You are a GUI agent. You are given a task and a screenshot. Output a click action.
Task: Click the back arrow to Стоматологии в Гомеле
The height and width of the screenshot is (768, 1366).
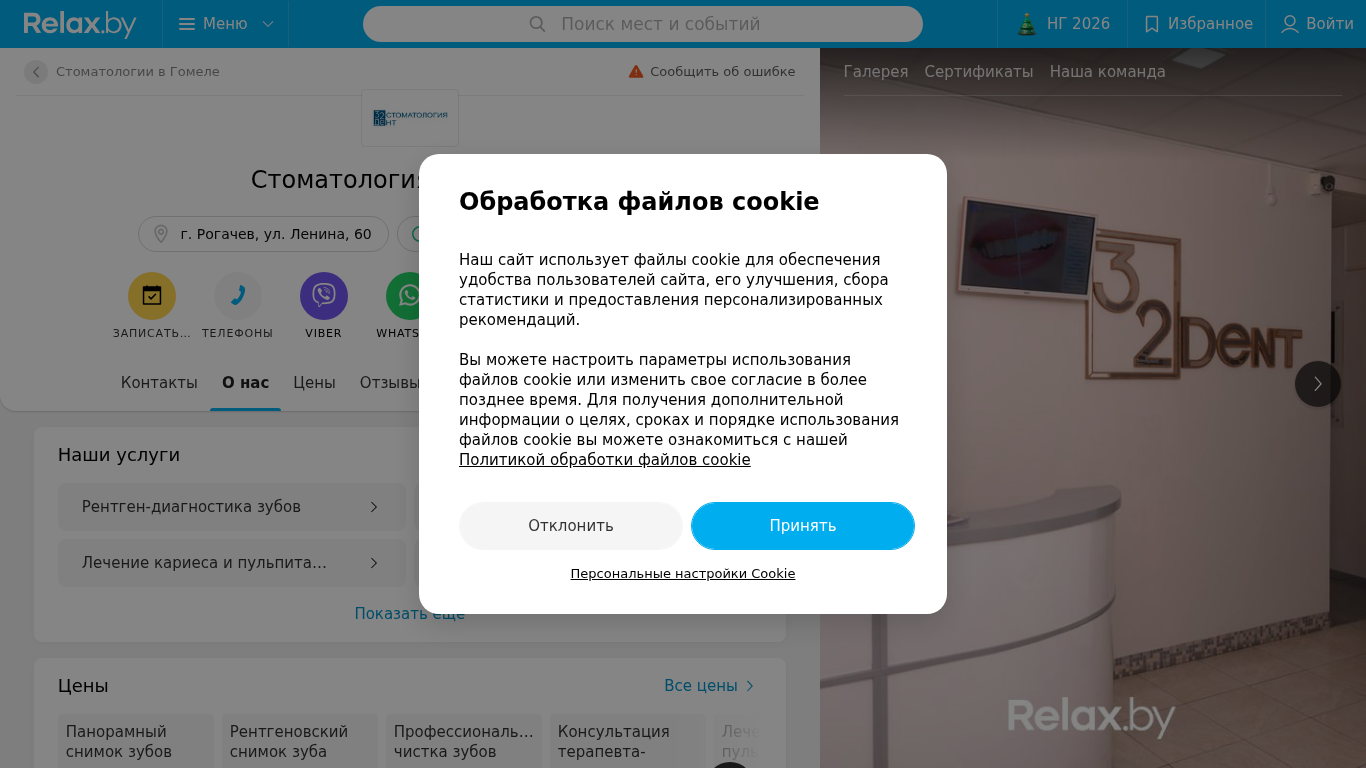(x=36, y=72)
